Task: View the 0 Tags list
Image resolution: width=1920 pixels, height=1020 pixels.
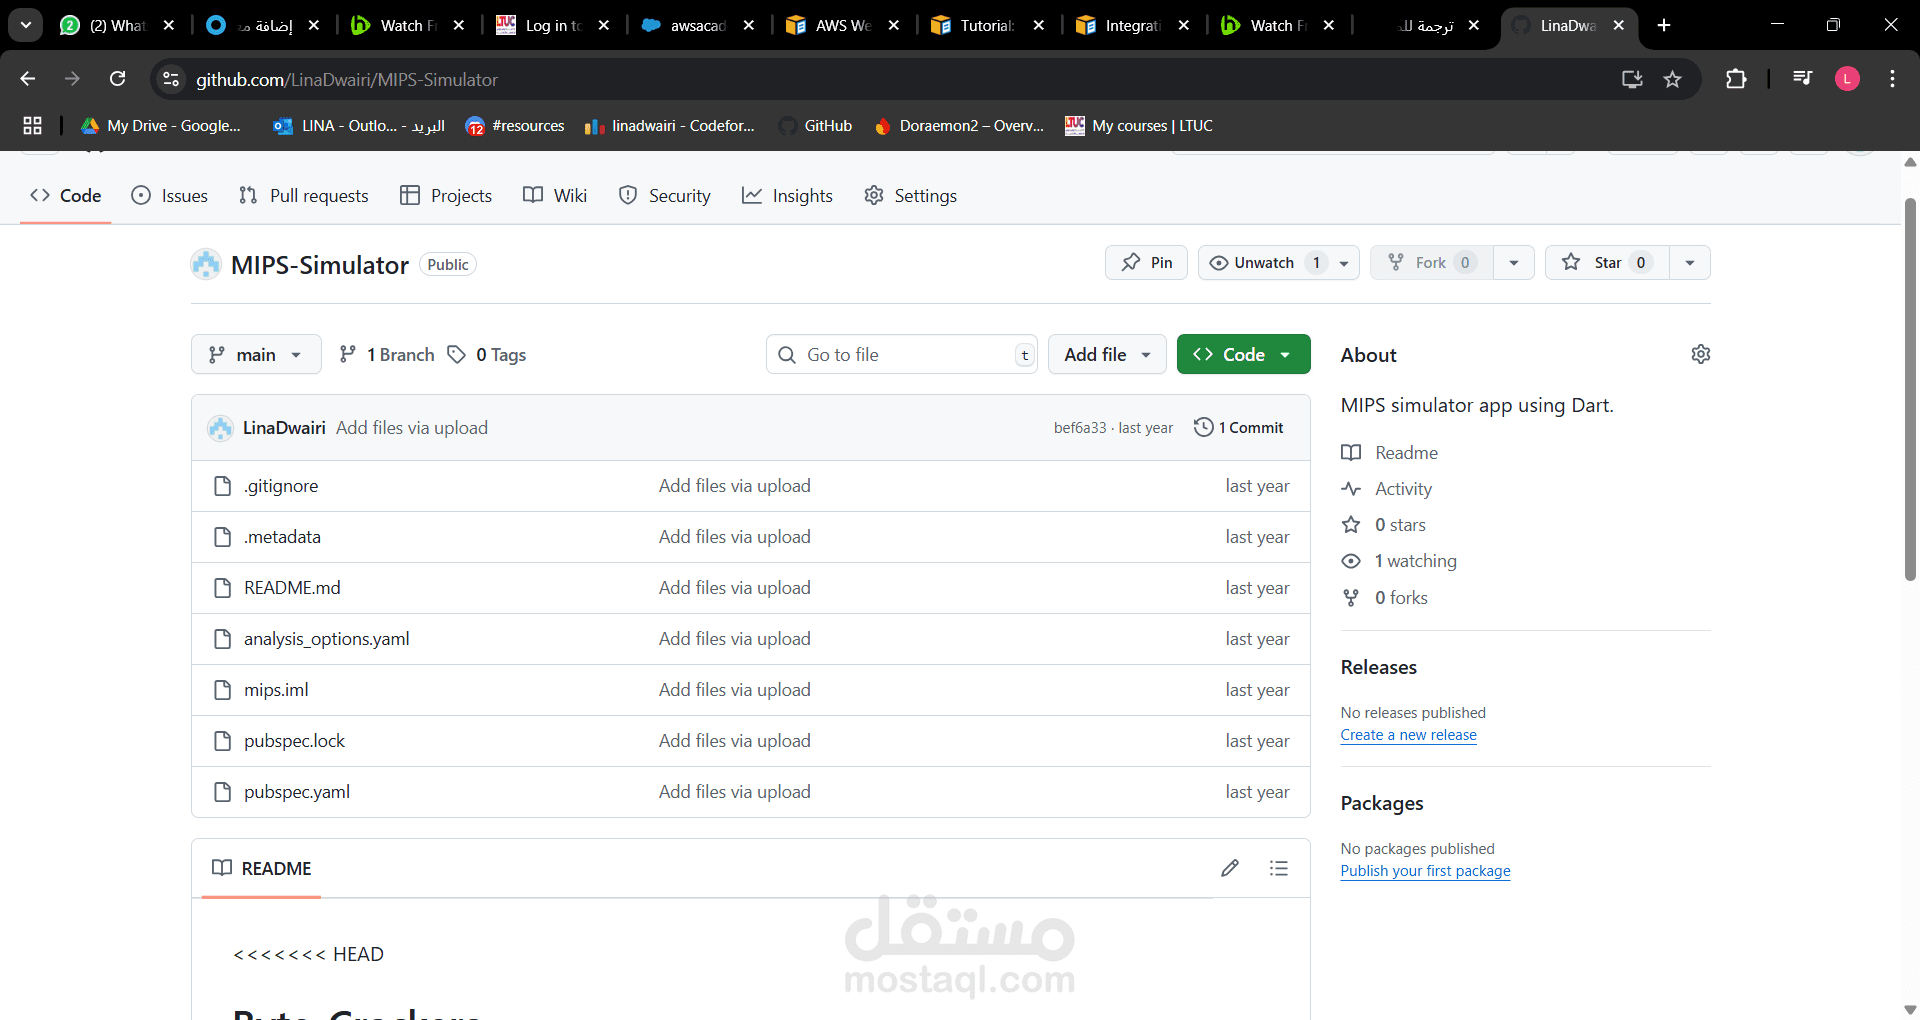Action: click(486, 355)
